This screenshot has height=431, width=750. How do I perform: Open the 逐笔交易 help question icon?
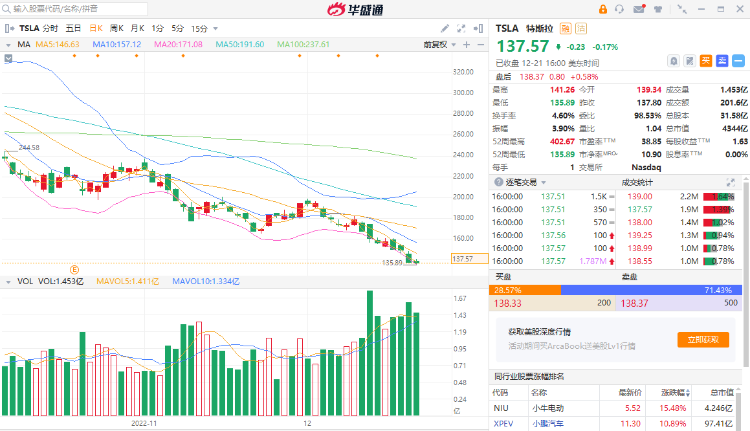pos(498,182)
